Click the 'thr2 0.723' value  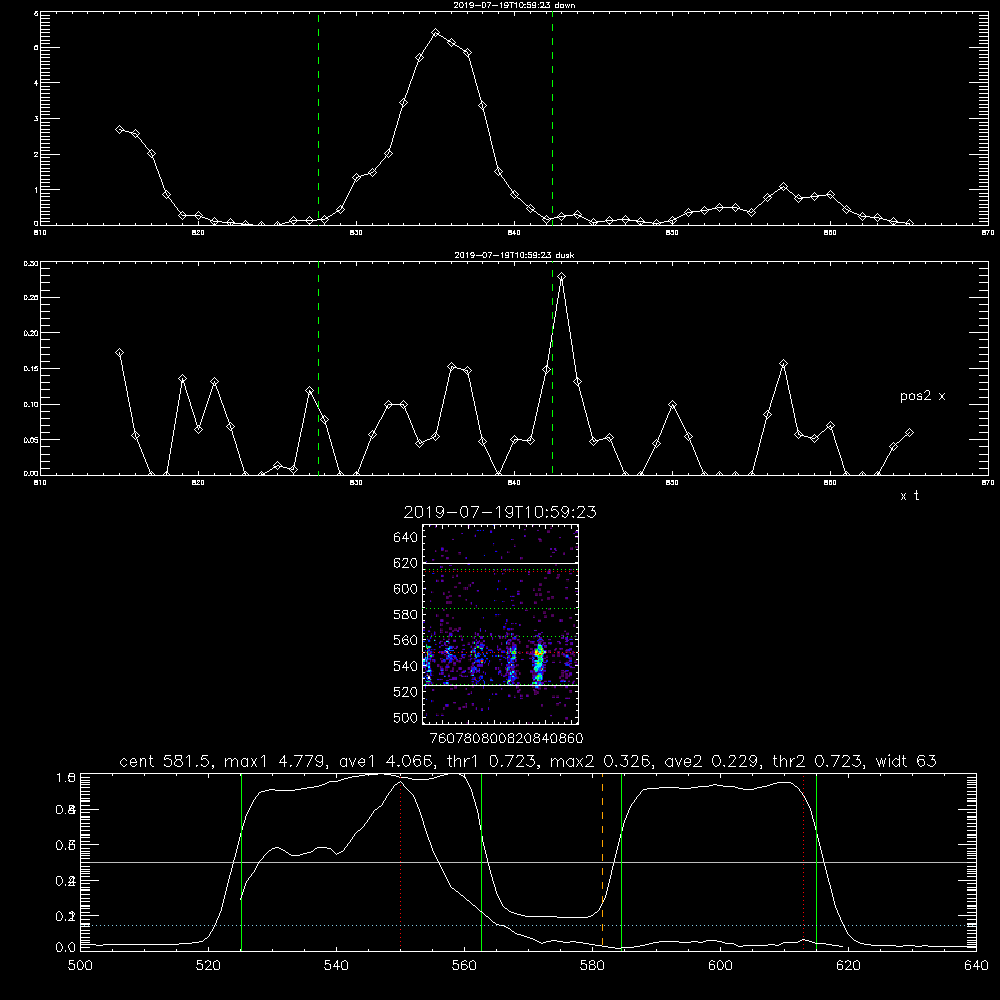point(819,761)
